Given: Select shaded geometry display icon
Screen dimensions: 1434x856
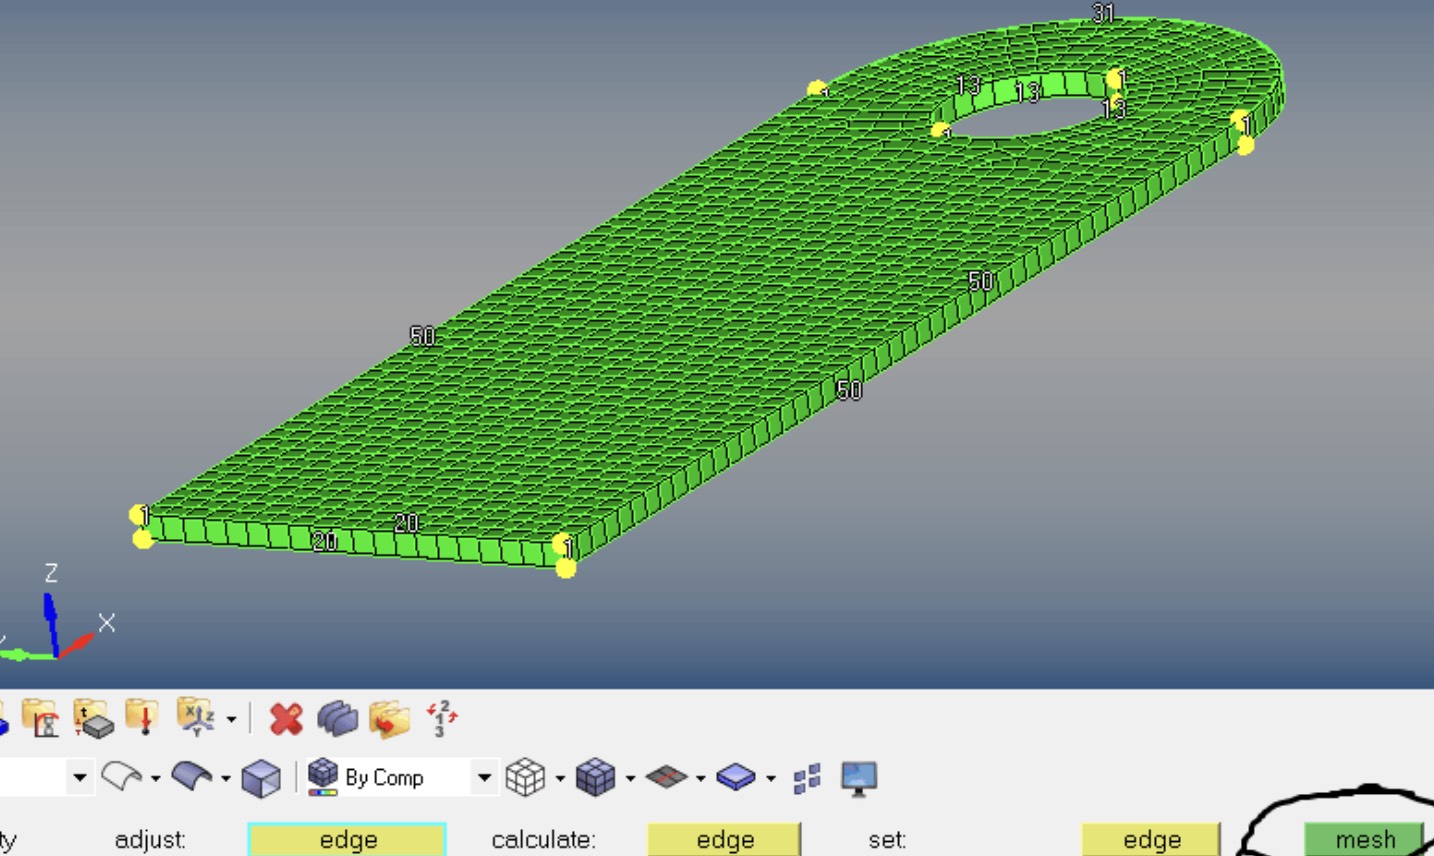Looking at the screenshot, I should click(x=193, y=777).
